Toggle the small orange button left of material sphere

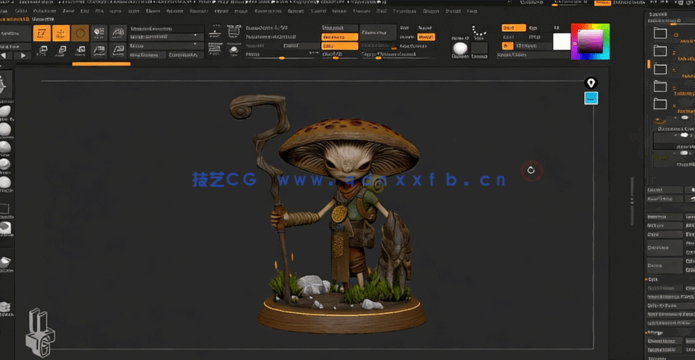(426, 37)
